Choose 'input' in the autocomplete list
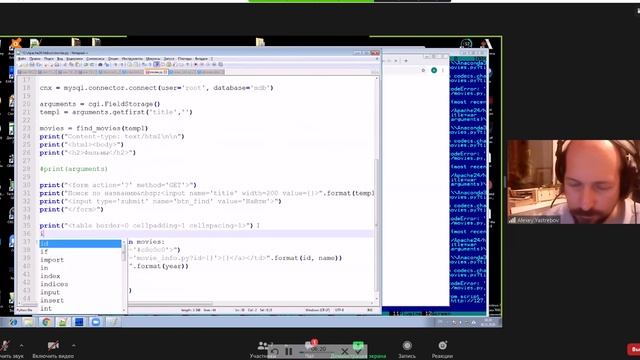The height and width of the screenshot is (360, 640). click(80, 292)
